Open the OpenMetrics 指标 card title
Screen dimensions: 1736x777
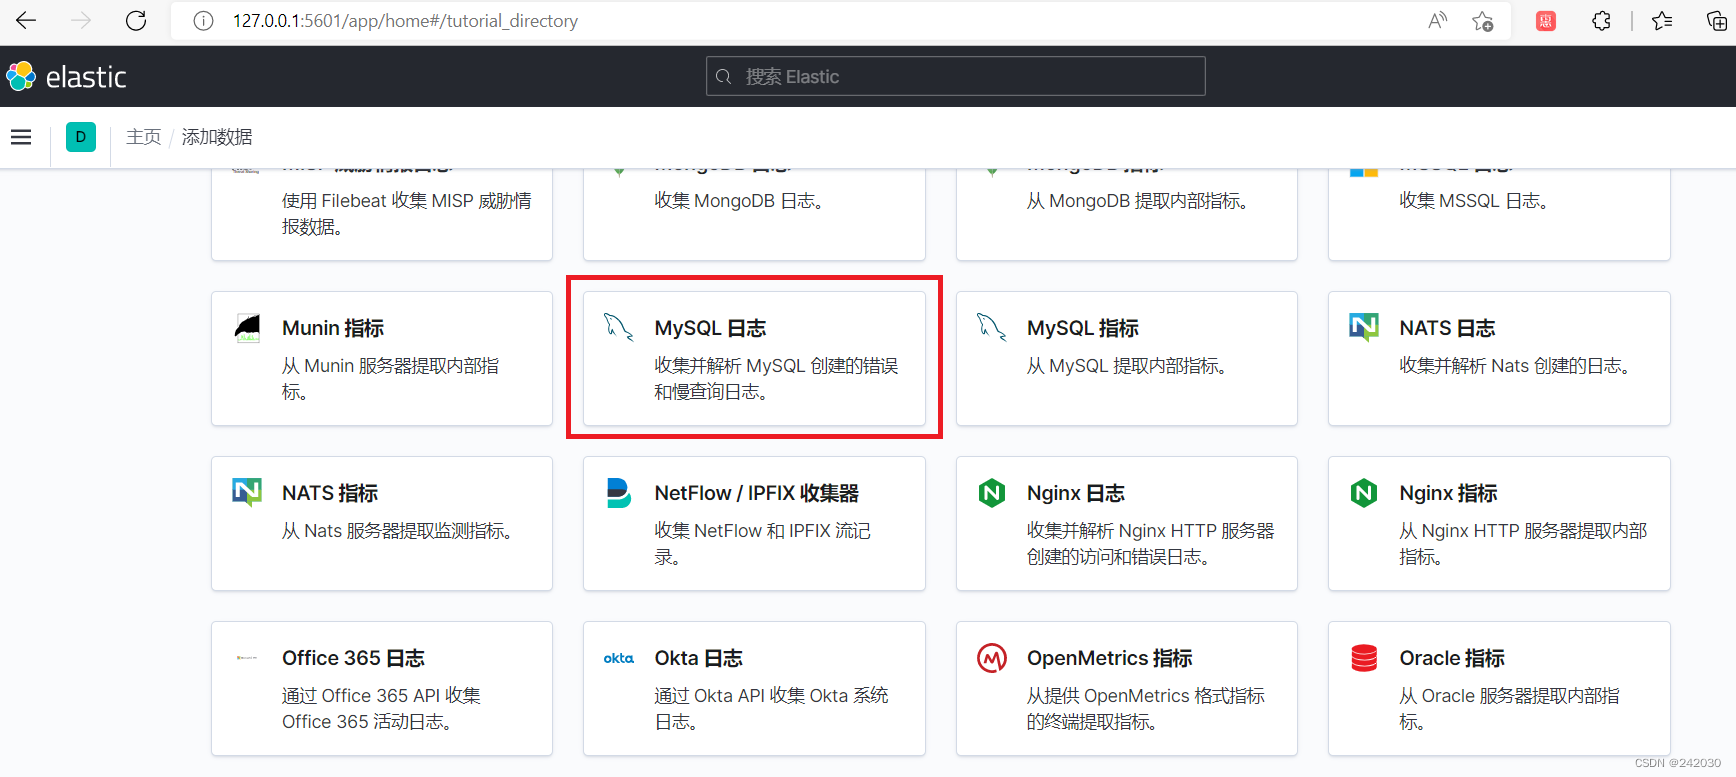click(x=1110, y=658)
